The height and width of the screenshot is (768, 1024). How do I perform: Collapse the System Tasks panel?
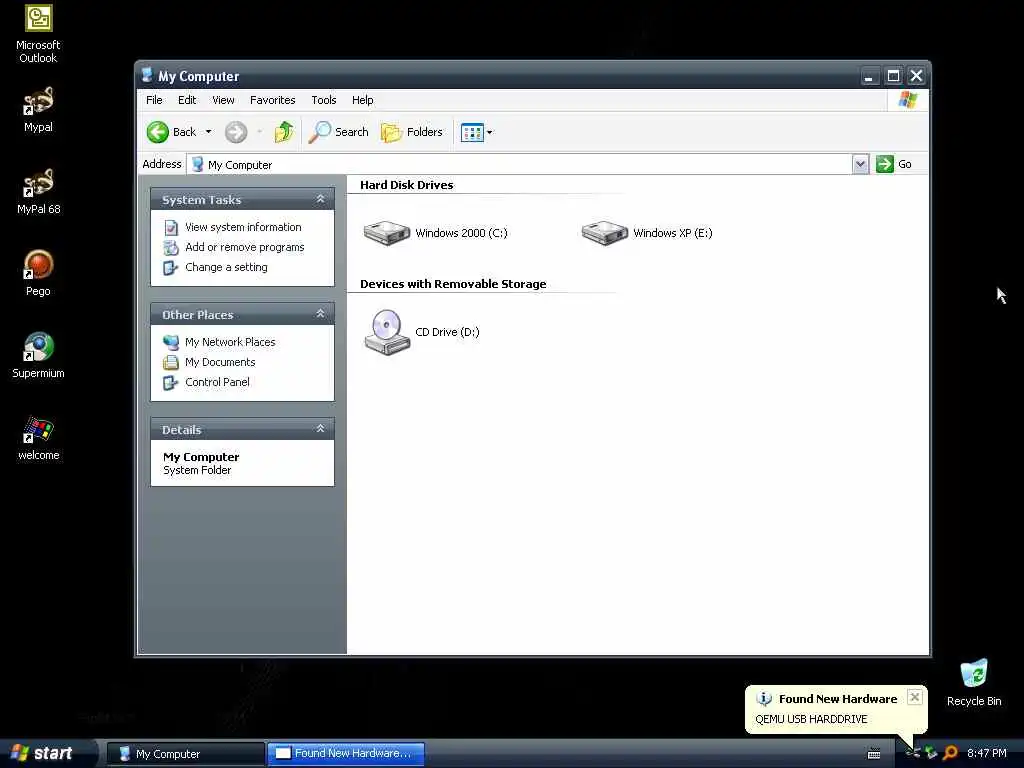point(320,199)
